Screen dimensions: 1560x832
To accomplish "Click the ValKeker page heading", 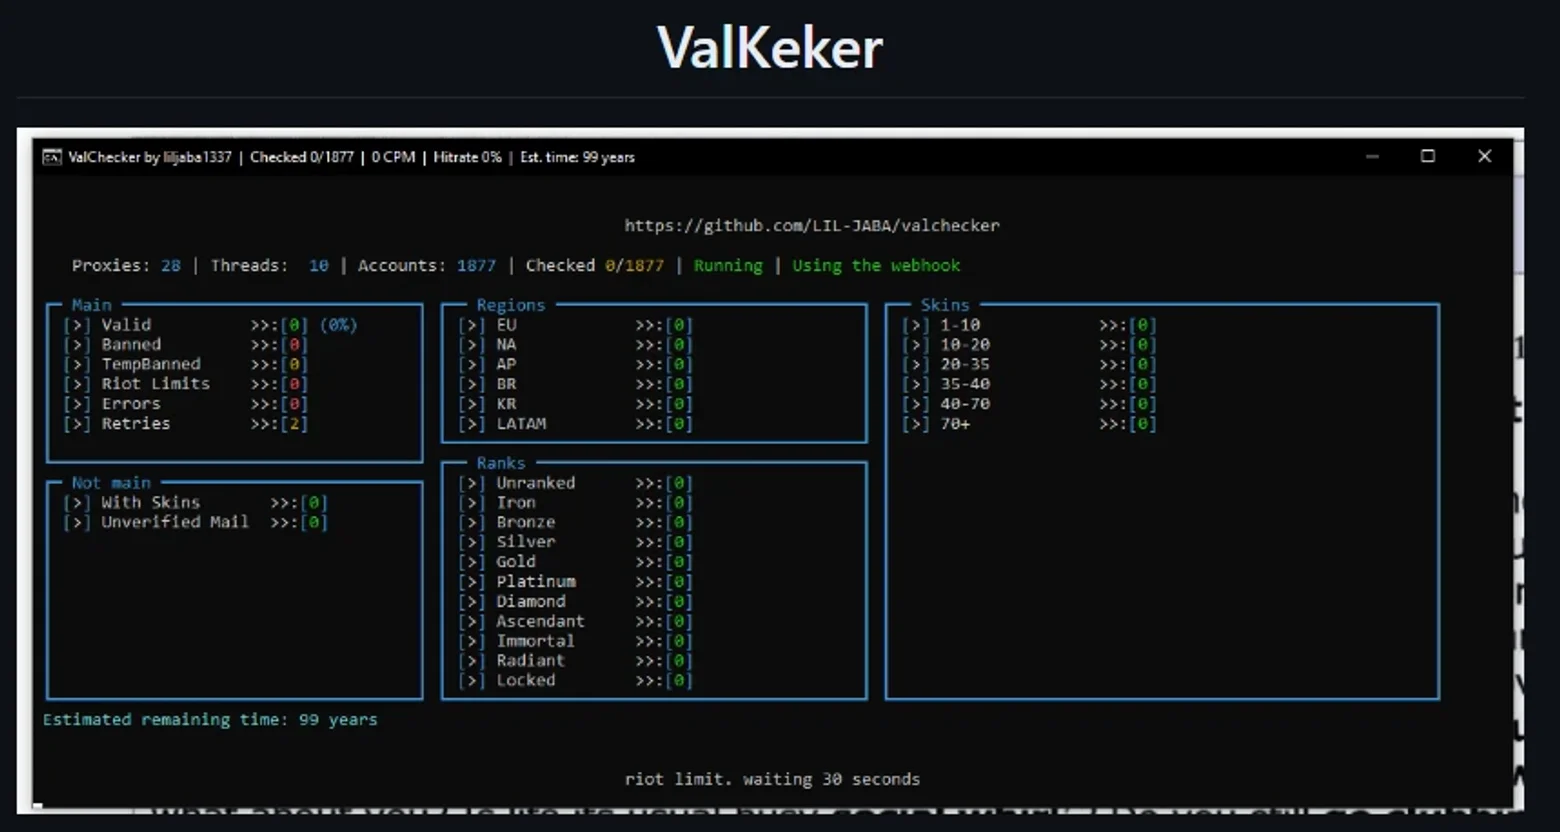I will tap(770, 48).
